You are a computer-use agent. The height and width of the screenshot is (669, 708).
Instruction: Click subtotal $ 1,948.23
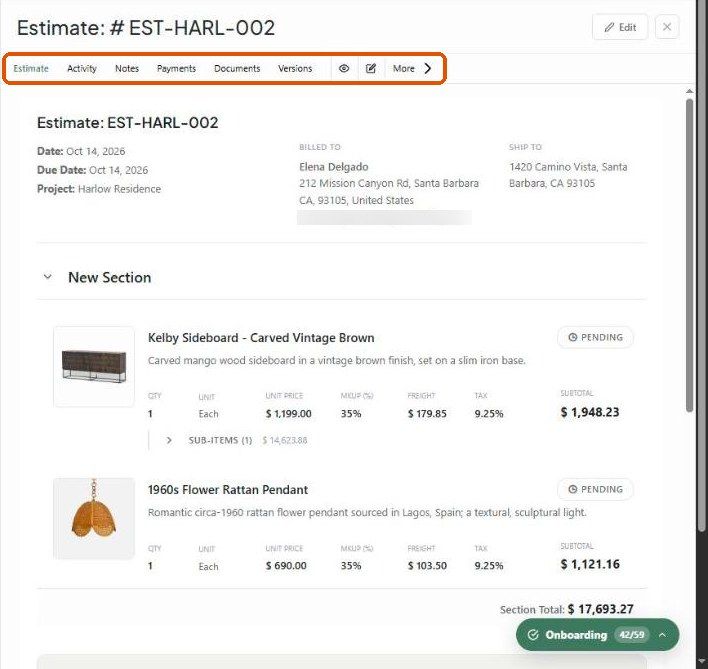(590, 412)
